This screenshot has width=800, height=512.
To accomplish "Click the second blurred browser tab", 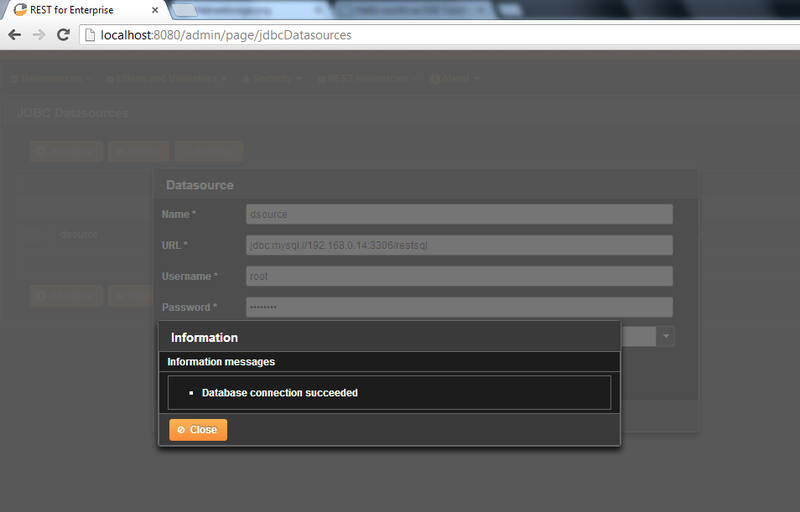I will [414, 10].
